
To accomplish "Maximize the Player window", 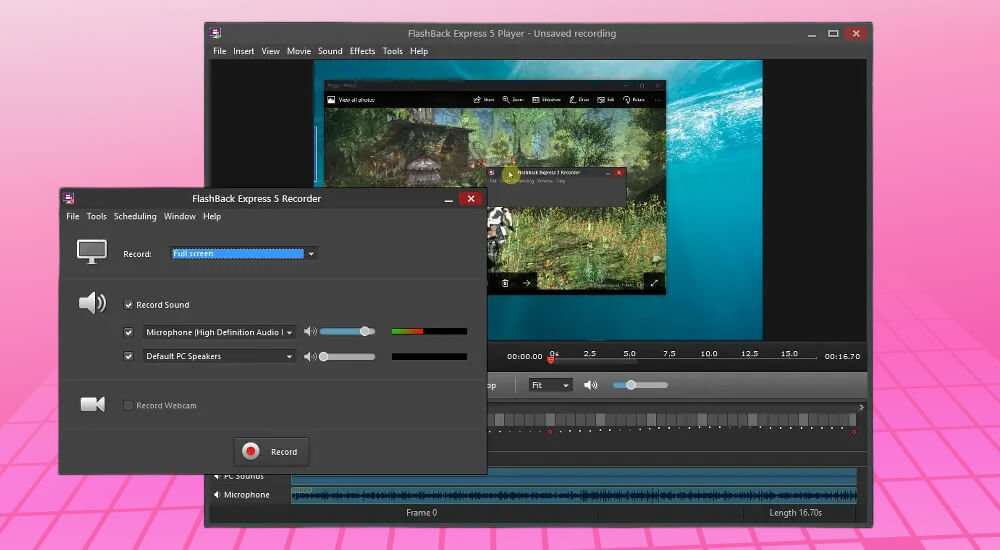I will 833,33.
